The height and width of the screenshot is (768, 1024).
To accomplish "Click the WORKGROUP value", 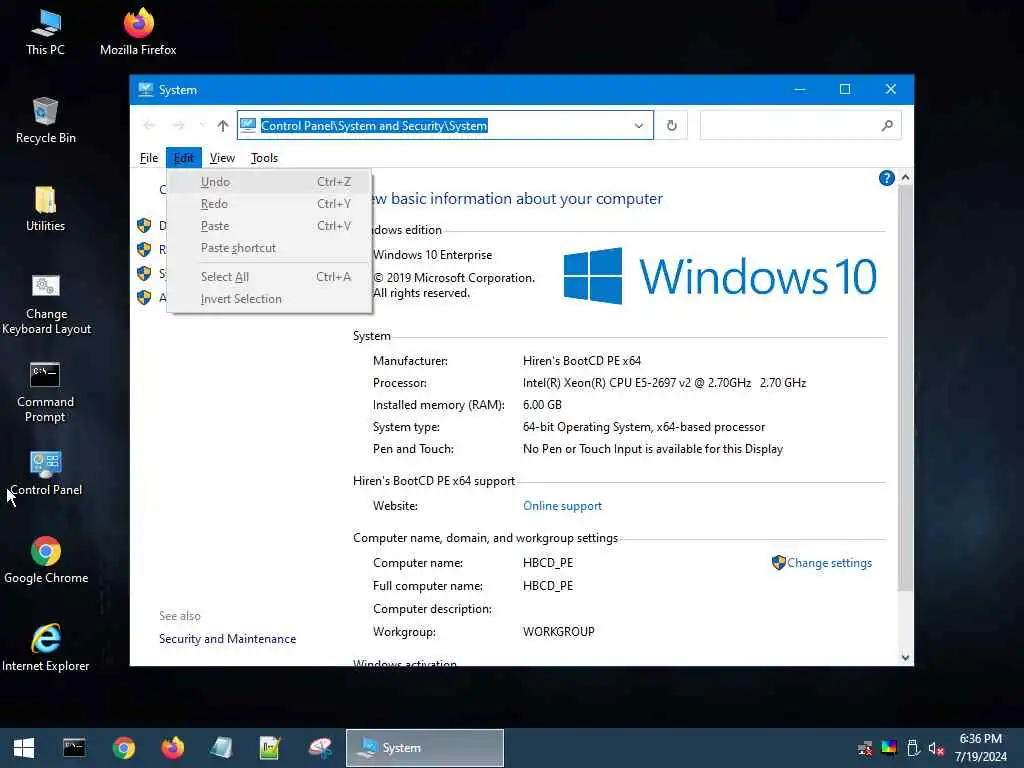I will pos(558,632).
